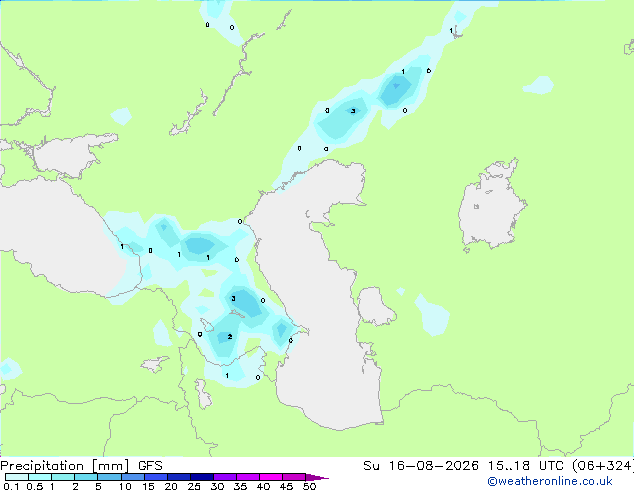Click the 0.1–0.5 mm legend color swatch
The height and width of the screenshot is (490, 634).
17,477
